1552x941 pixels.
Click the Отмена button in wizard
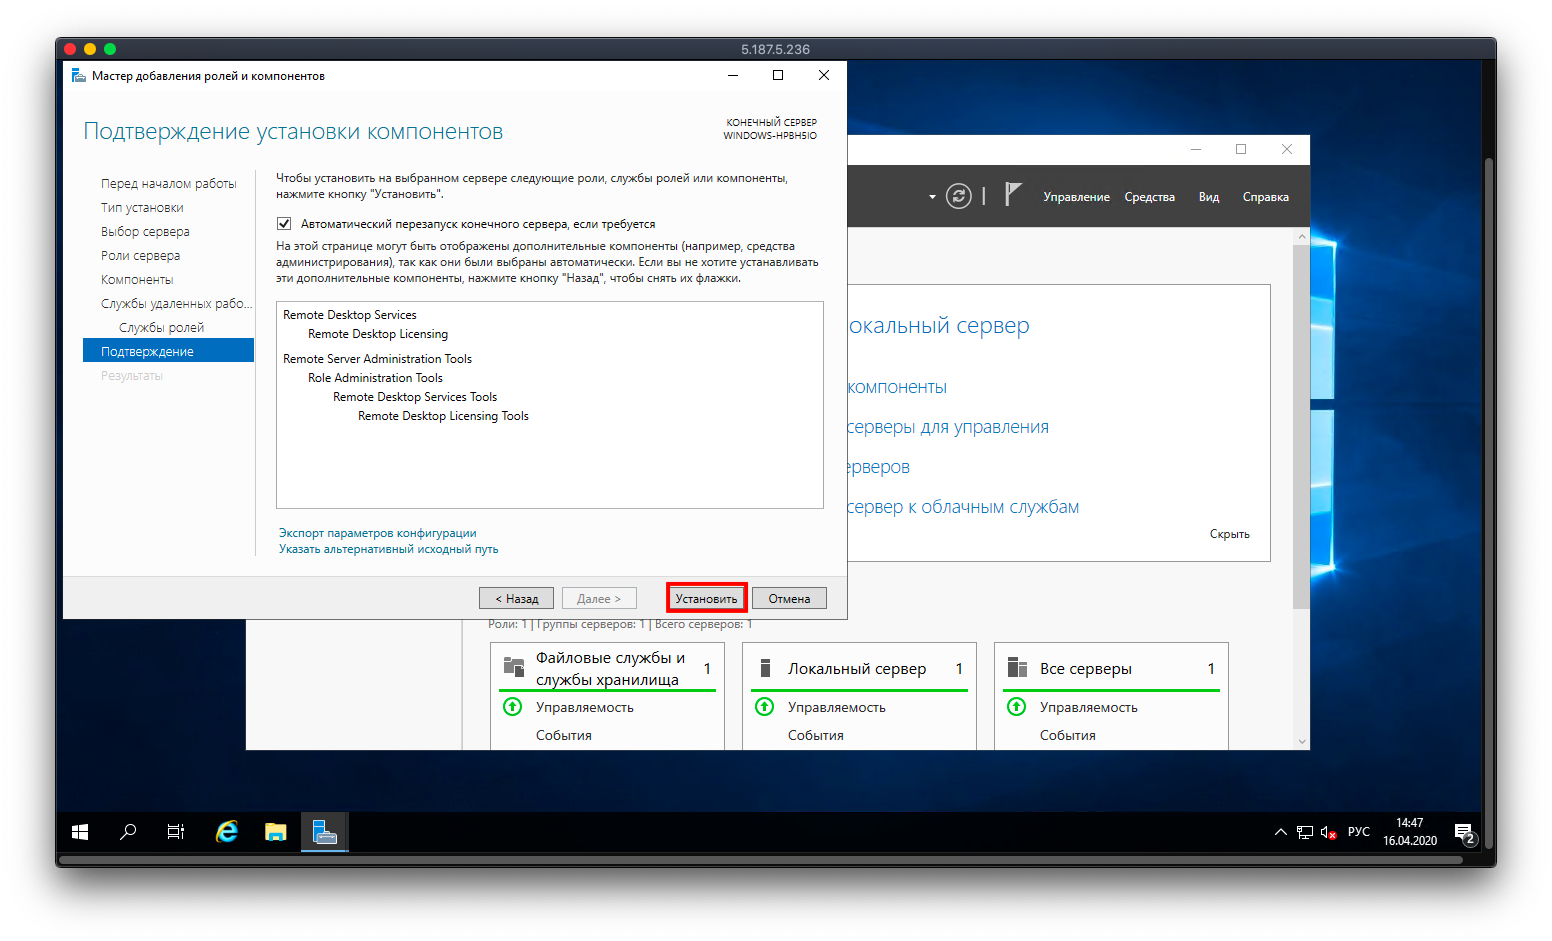[789, 598]
